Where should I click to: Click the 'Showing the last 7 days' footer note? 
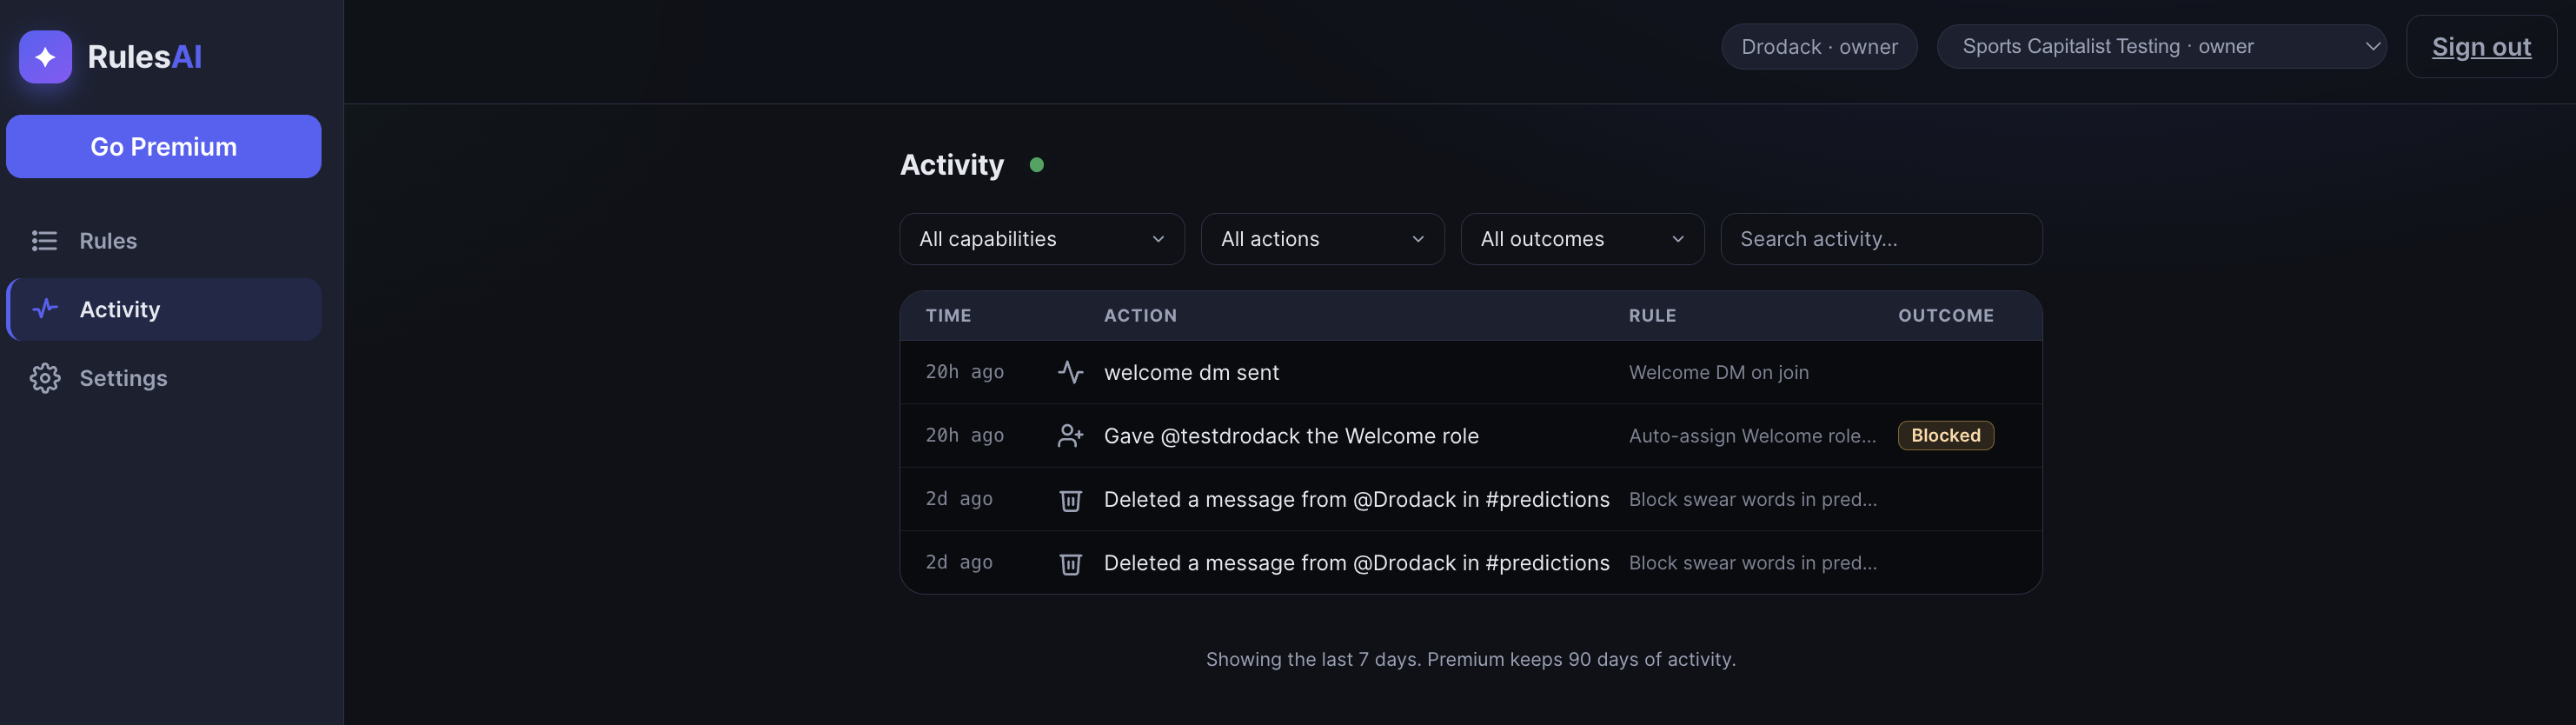pyautogui.click(x=1470, y=659)
